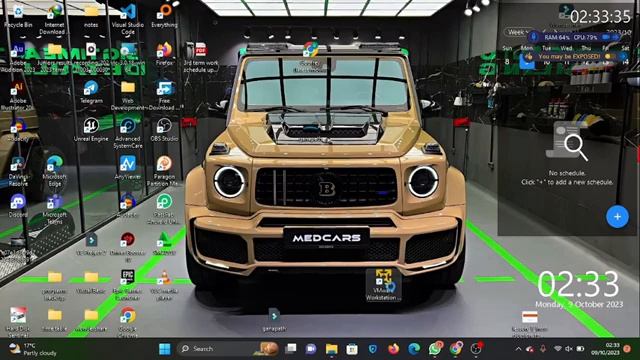Open the weather widget showing 17°C
The image size is (640, 360).
tap(33, 349)
